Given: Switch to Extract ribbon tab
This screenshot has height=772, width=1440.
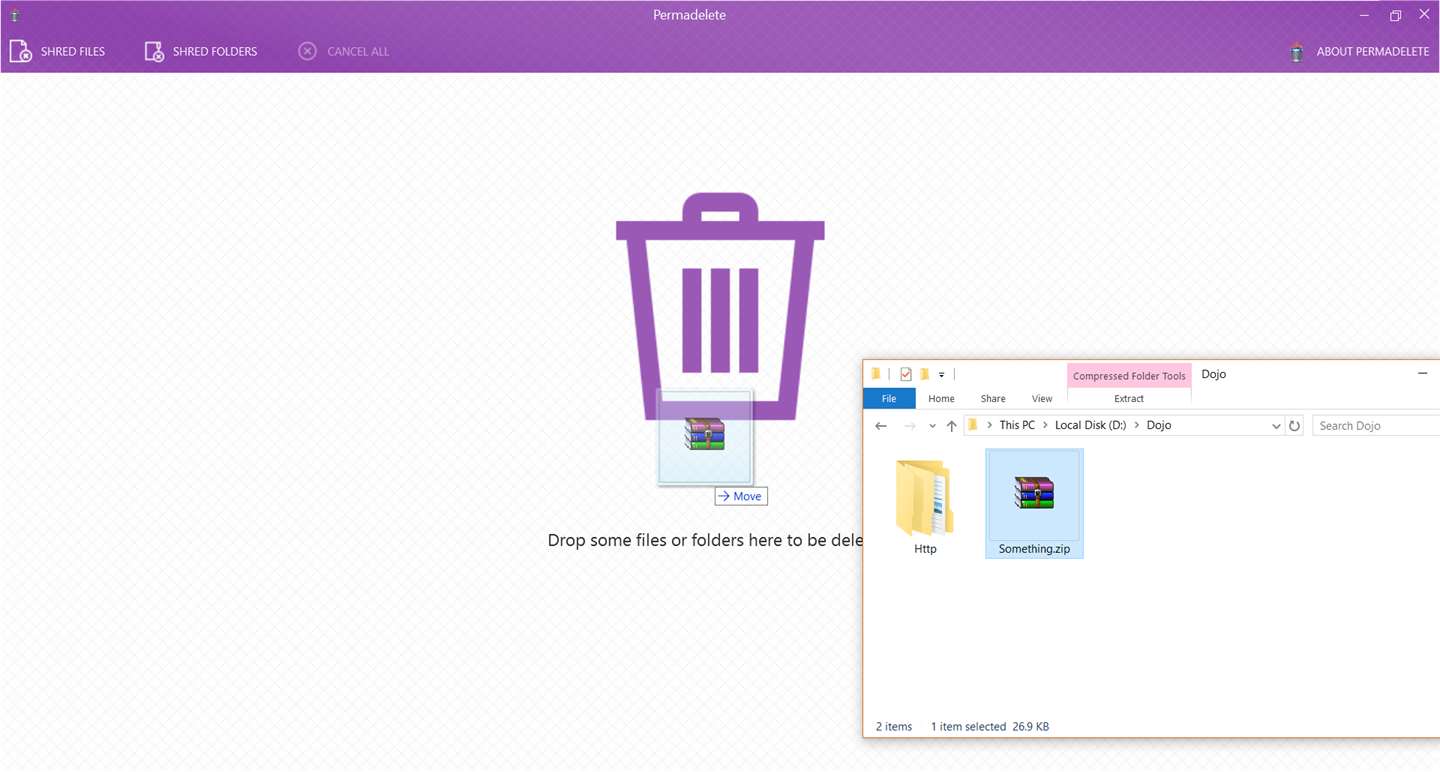Looking at the screenshot, I should click(1129, 398).
